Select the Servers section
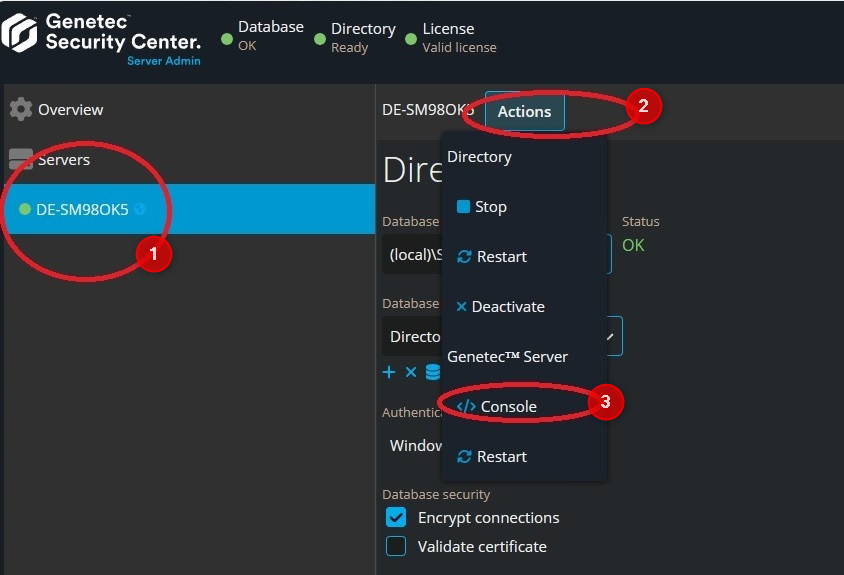This screenshot has width=844, height=575. pyautogui.click(x=64, y=159)
